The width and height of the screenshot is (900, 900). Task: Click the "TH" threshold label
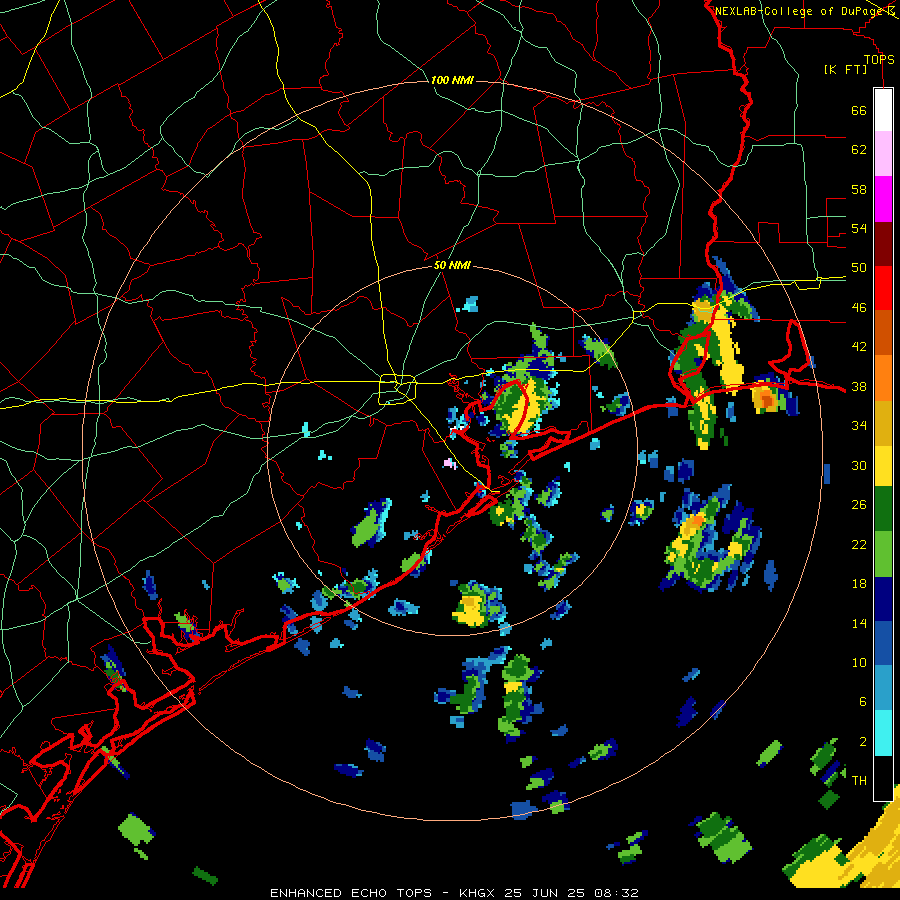click(x=859, y=781)
